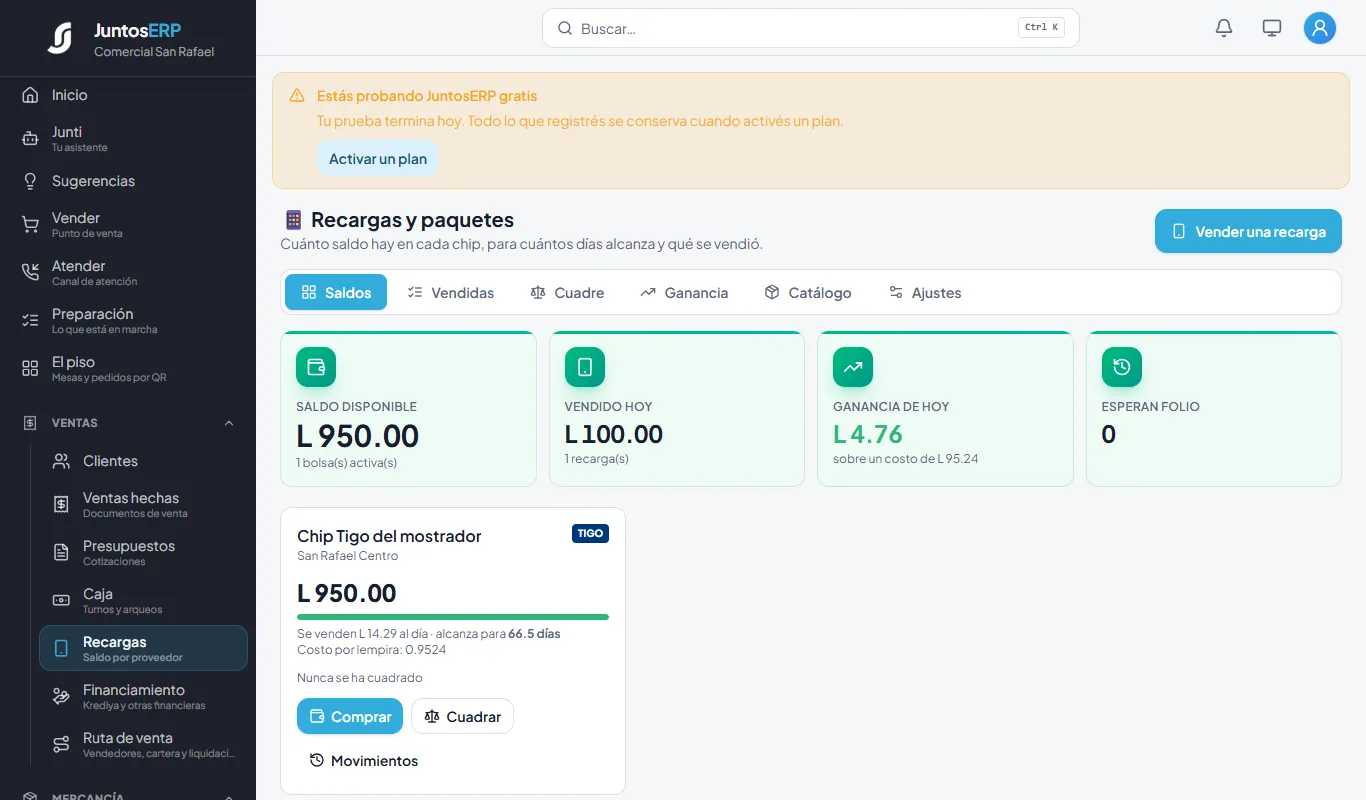The width and height of the screenshot is (1366, 800).
Task: Open the Ajustes tab
Action: (x=925, y=293)
